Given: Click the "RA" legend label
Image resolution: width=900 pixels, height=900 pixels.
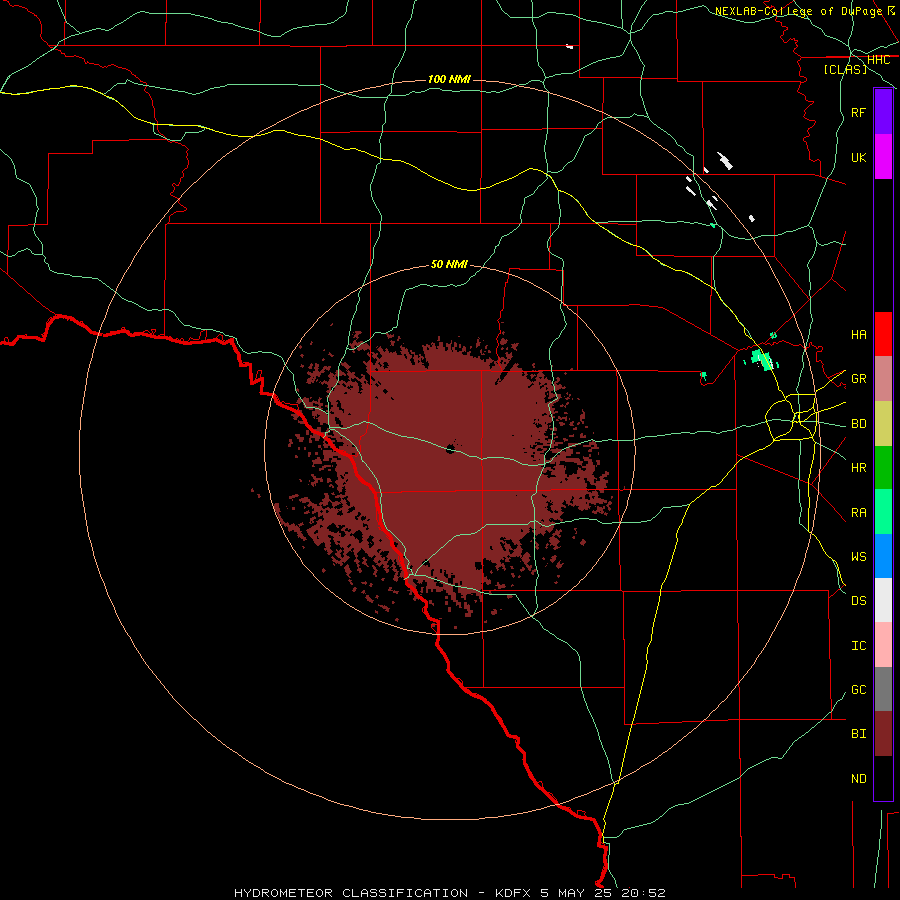Looking at the screenshot, I should point(858,513).
